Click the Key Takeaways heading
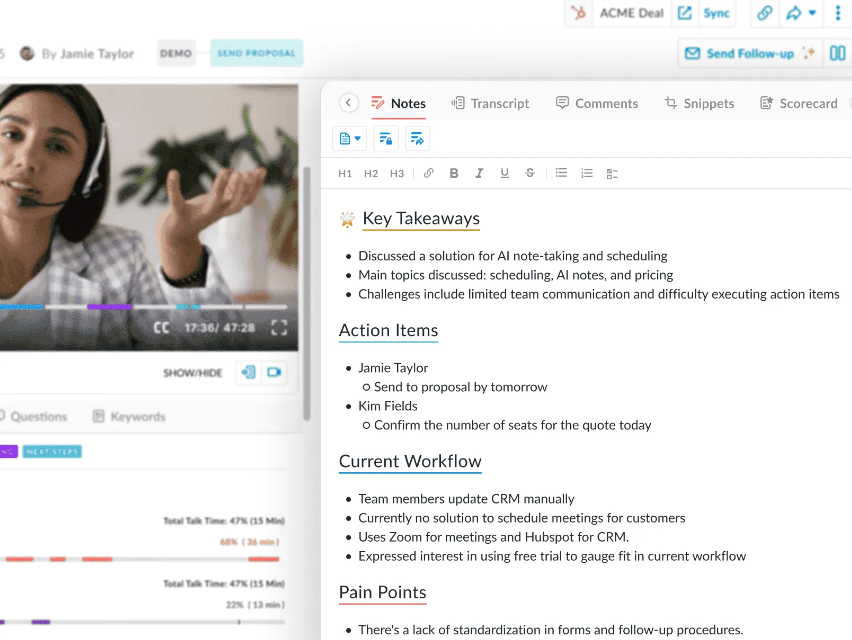The image size is (852, 640). (421, 218)
